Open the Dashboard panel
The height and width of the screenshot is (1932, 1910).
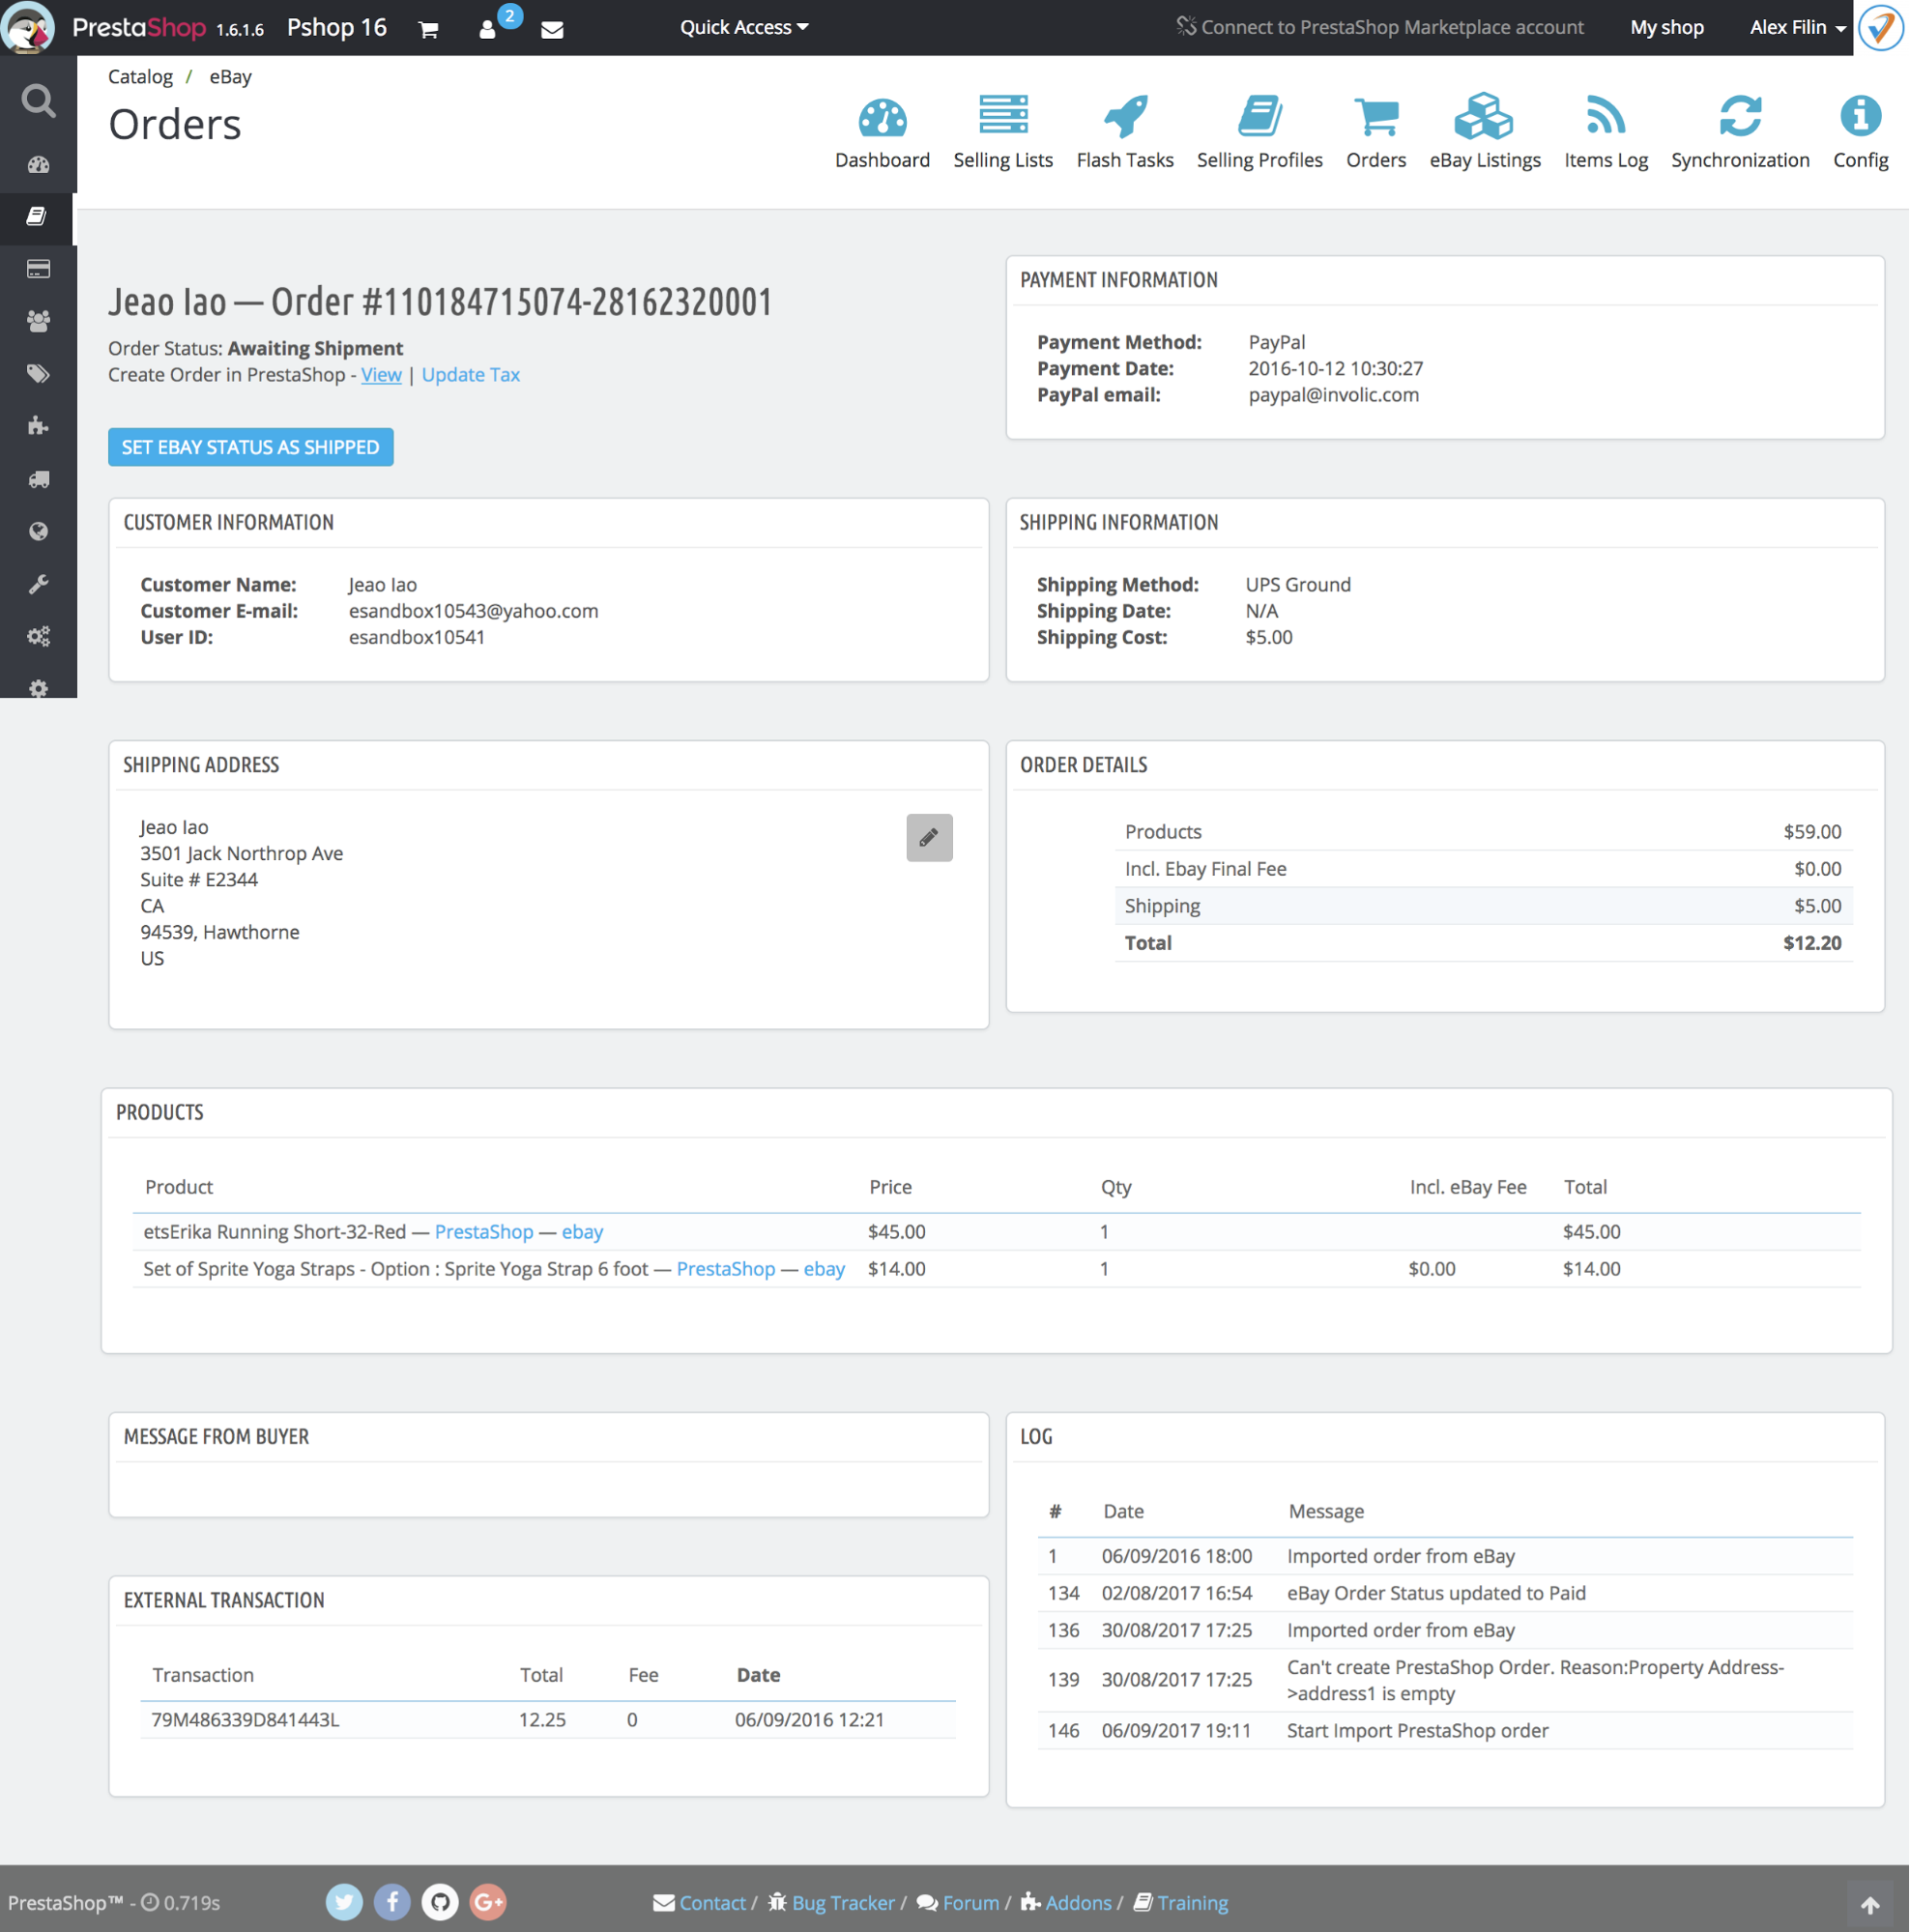[882, 131]
